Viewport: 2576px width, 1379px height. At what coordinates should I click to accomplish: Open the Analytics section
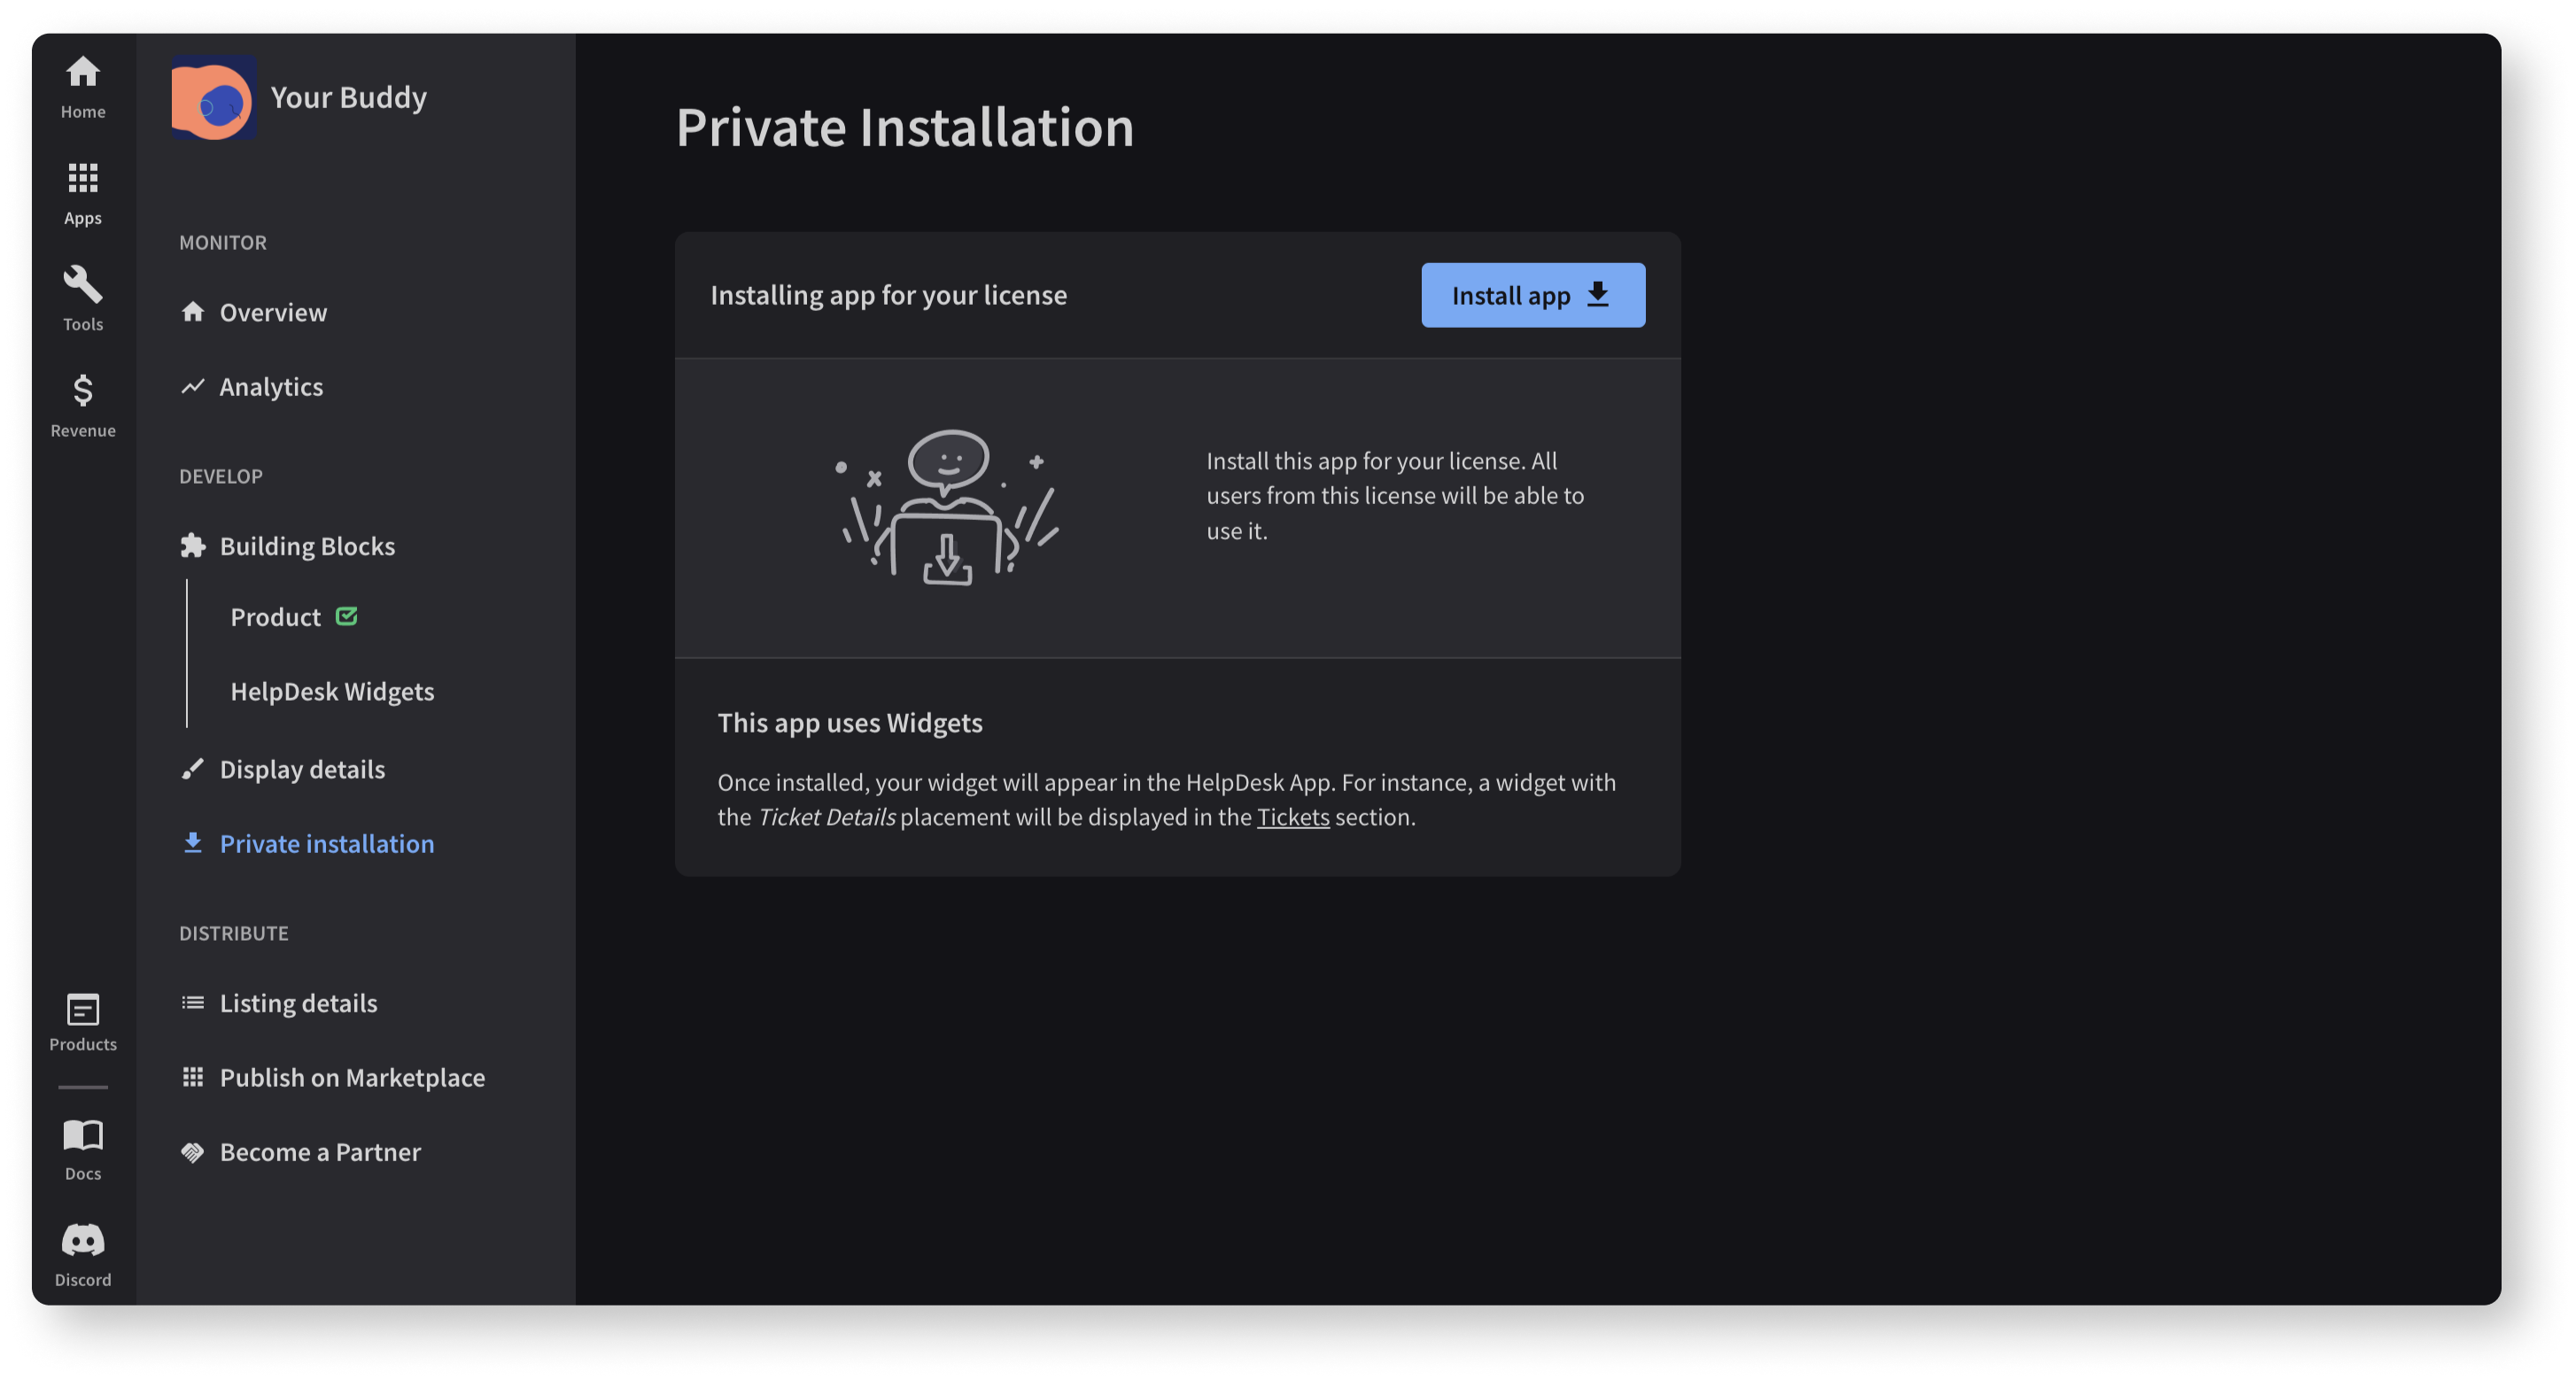coord(270,387)
